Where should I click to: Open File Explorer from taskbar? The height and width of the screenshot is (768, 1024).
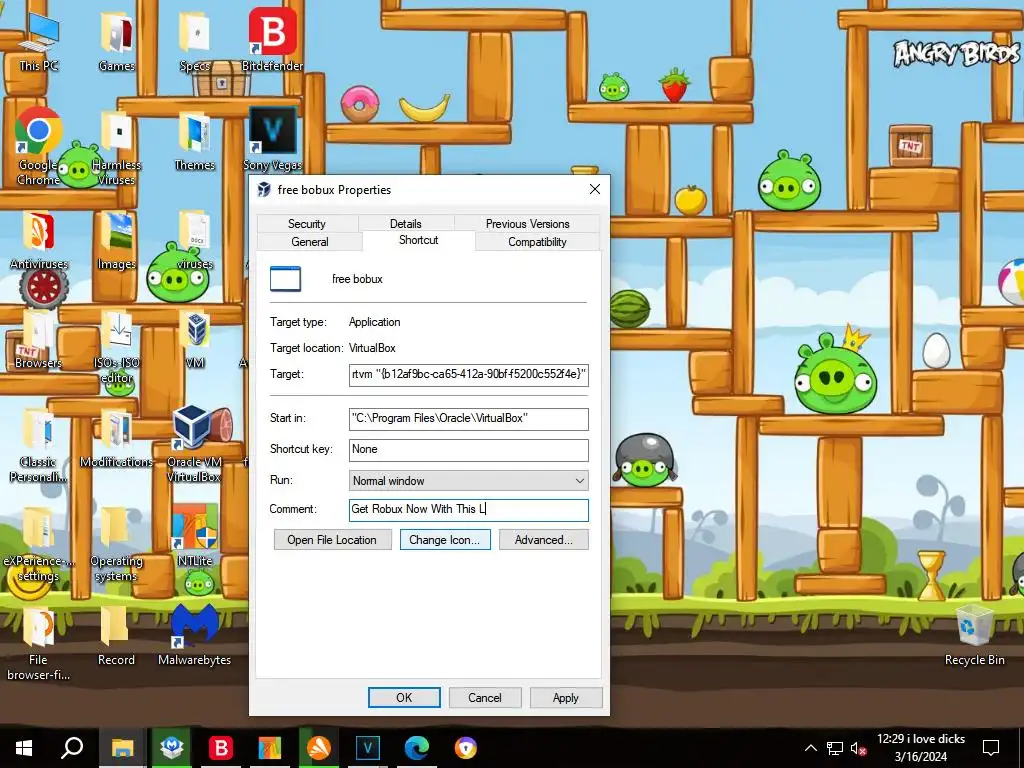[x=121, y=747]
